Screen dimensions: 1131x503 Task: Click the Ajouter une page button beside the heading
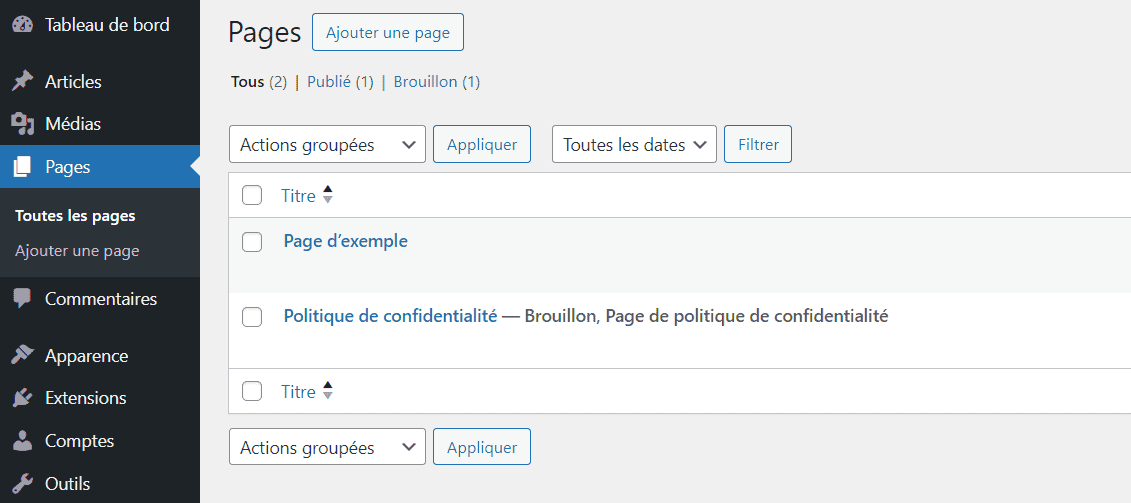point(388,32)
